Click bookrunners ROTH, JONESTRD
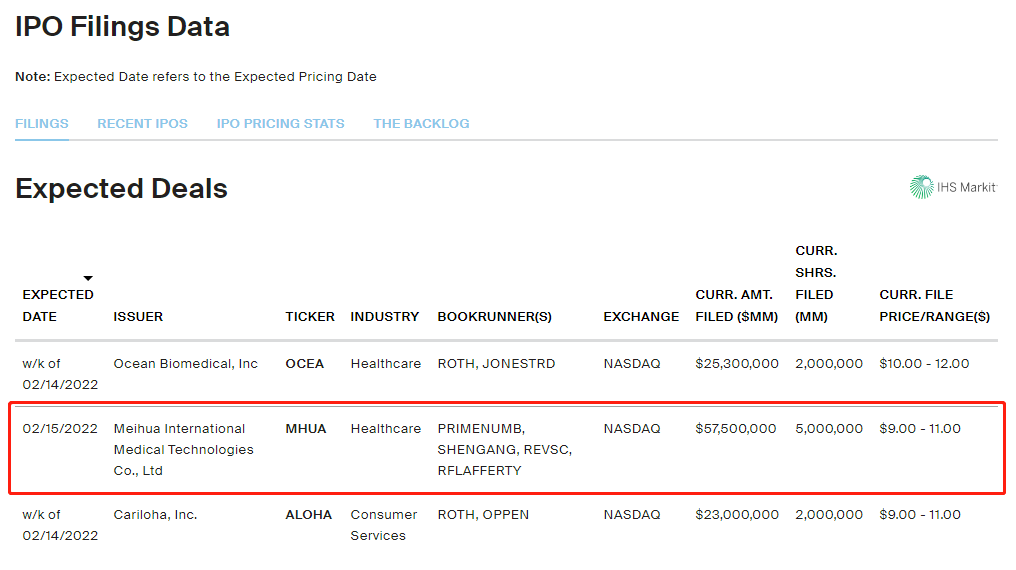 496,364
